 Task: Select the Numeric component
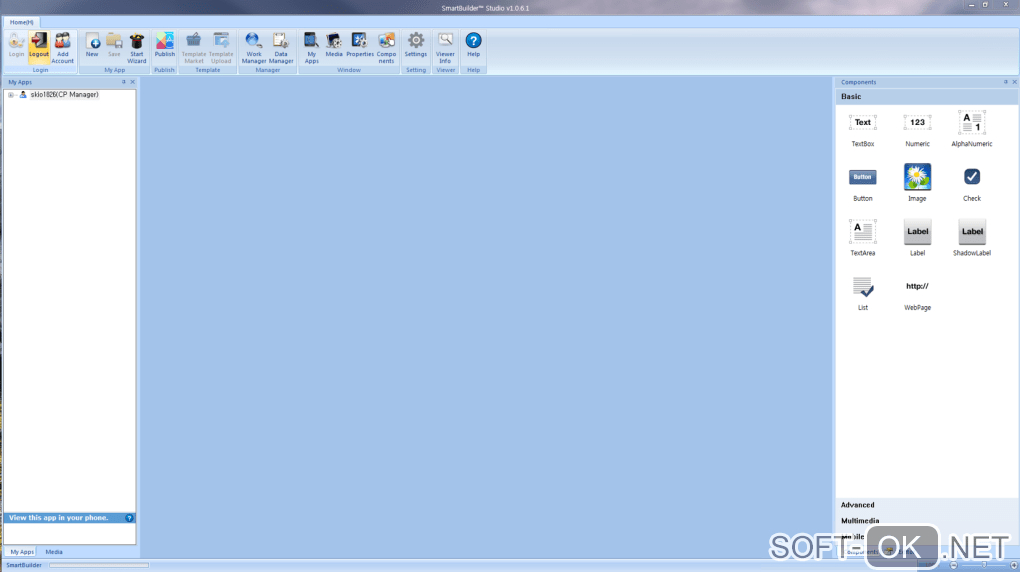coord(917,129)
